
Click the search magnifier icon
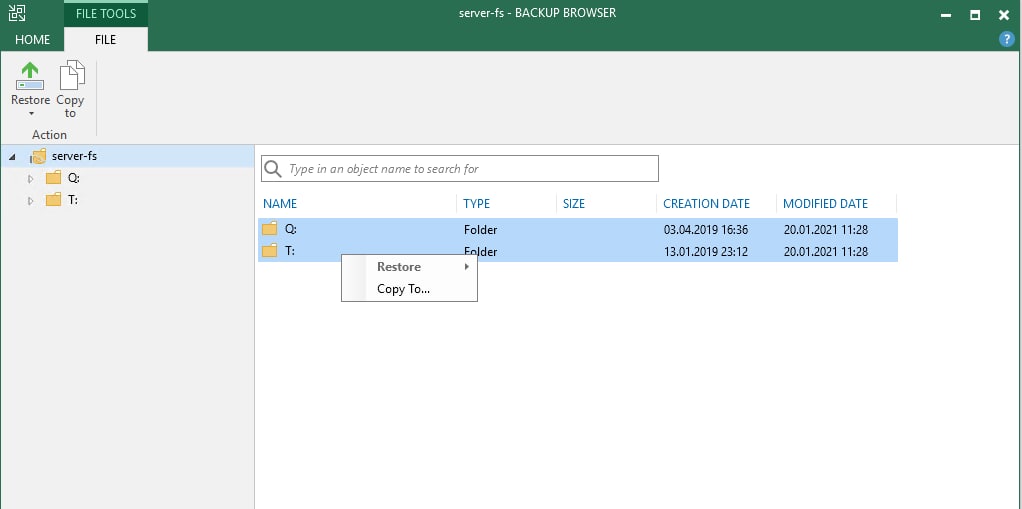(273, 169)
